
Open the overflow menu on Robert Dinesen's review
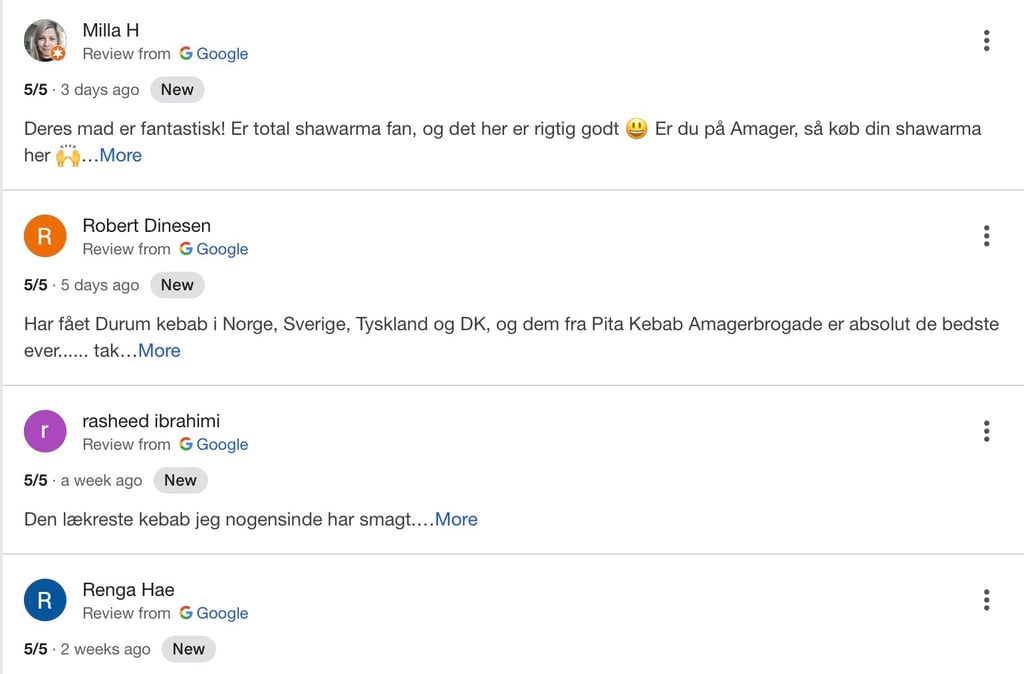(x=987, y=235)
